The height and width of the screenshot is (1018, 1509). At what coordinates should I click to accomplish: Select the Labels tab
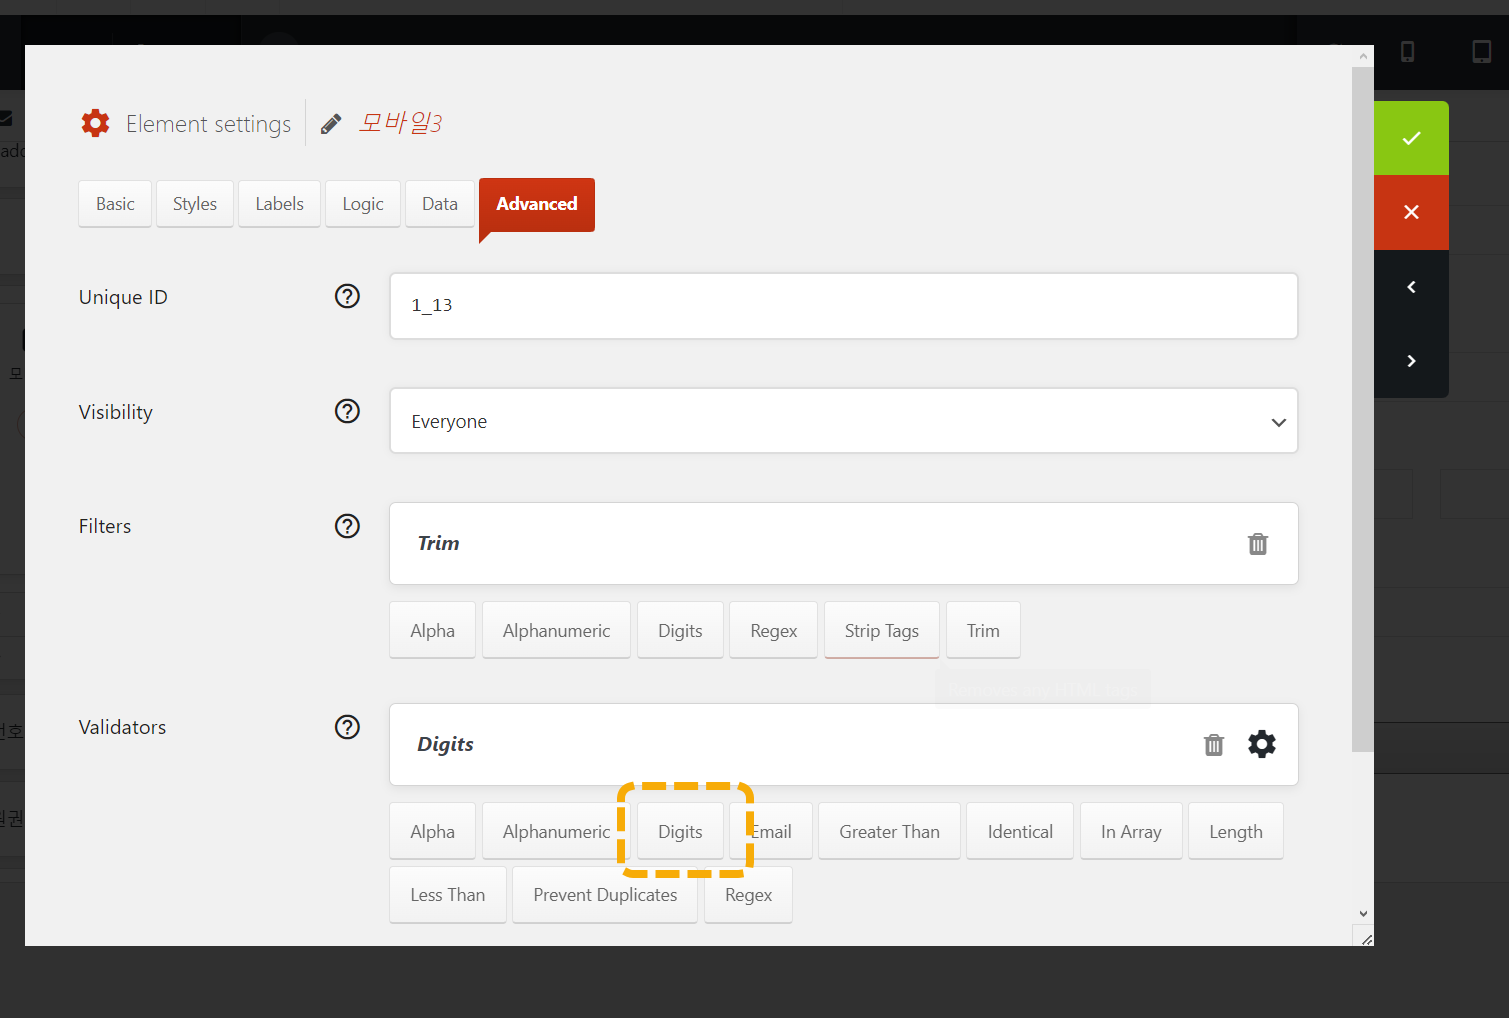[280, 204]
